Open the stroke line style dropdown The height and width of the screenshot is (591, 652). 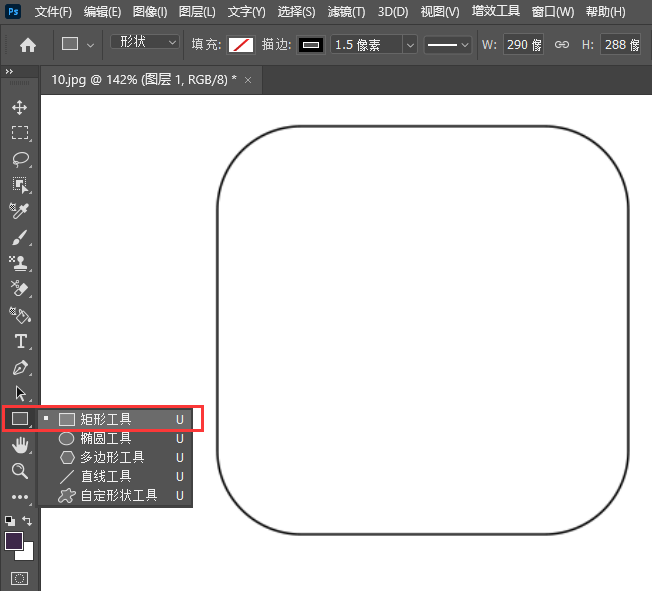coord(448,45)
